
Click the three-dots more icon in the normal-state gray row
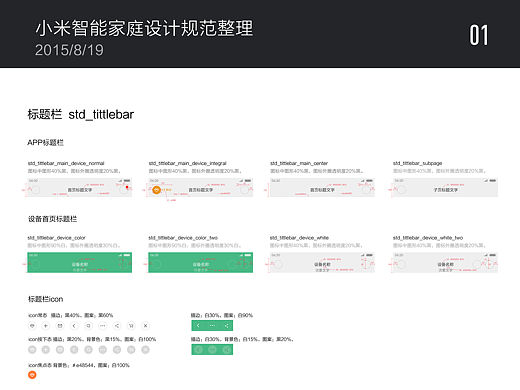pyautogui.click(x=103, y=326)
